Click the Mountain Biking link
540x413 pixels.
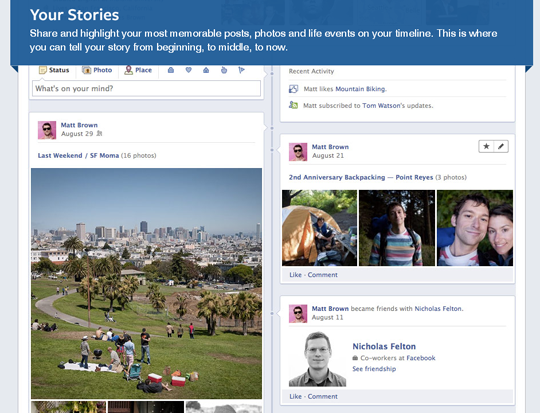pyautogui.click(x=360, y=89)
